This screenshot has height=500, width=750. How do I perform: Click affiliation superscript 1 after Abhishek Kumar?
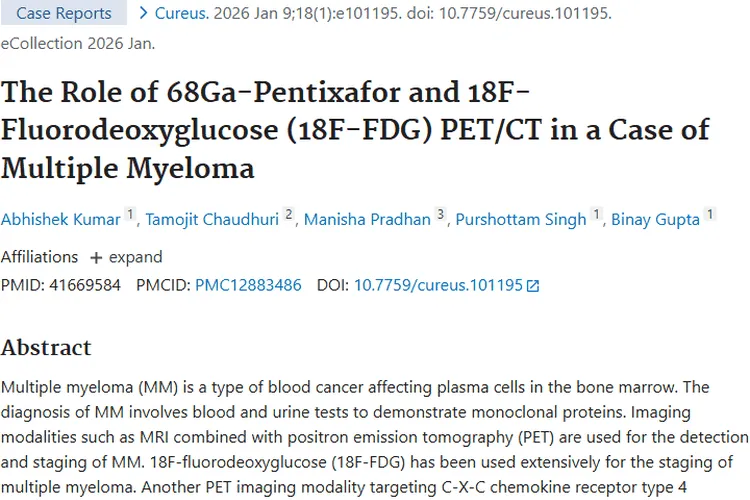[x=130, y=215]
